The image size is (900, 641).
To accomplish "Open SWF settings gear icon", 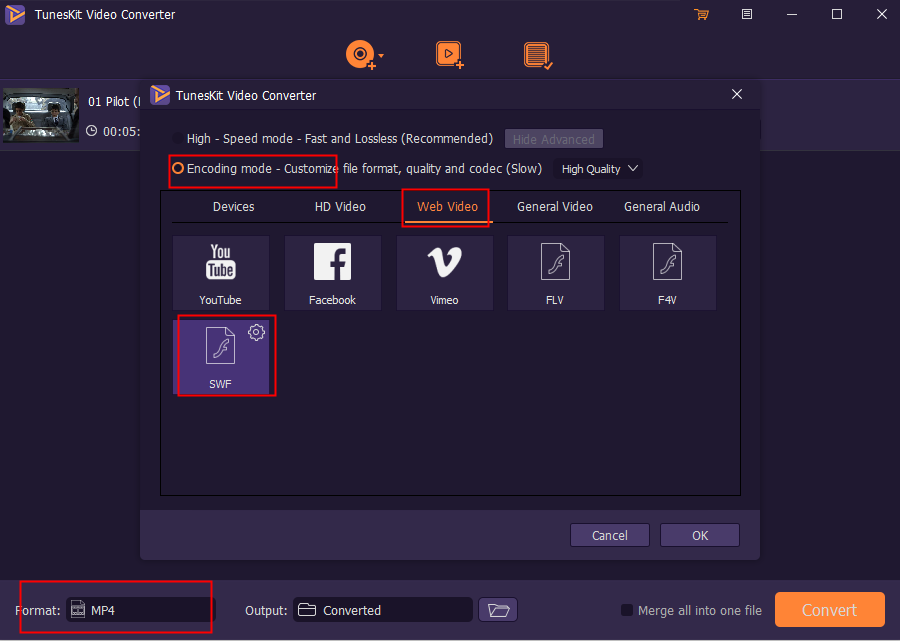I will [x=257, y=332].
